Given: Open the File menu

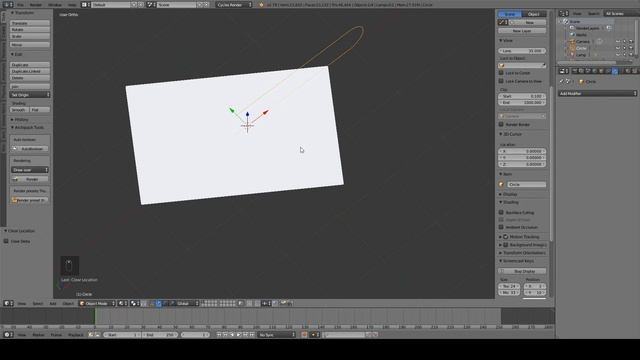Looking at the screenshot, I should point(20,4).
